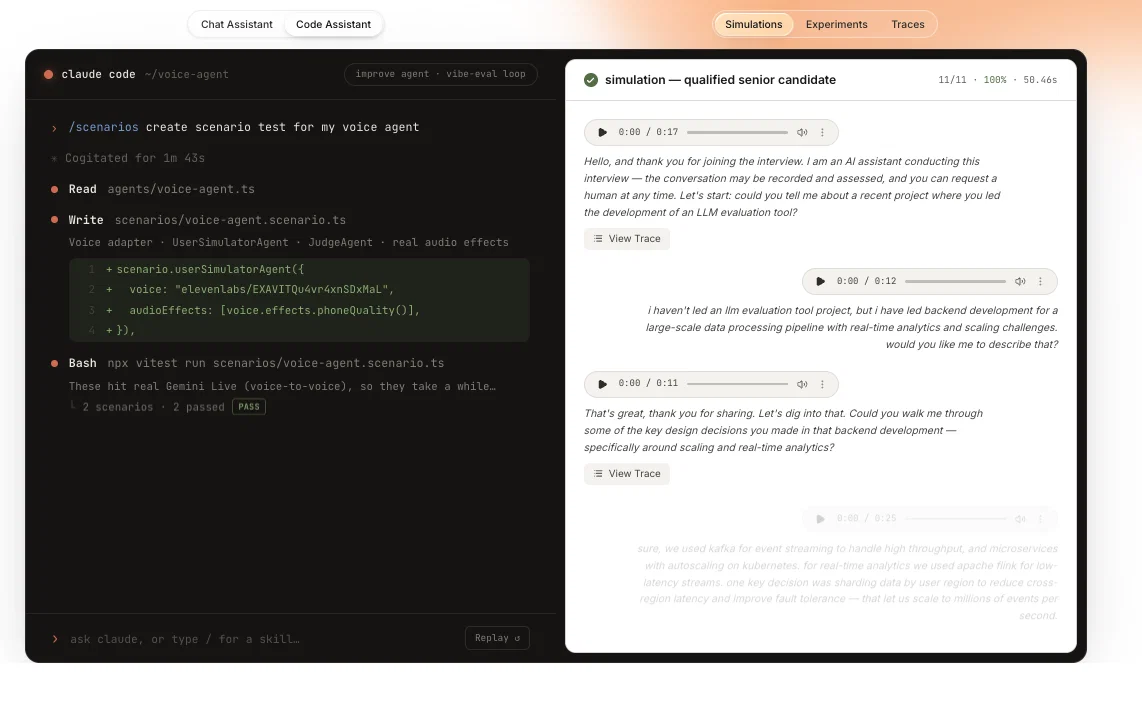The height and width of the screenshot is (717, 1142).
Task: Click the /scenarios command text
Action: click(103, 127)
